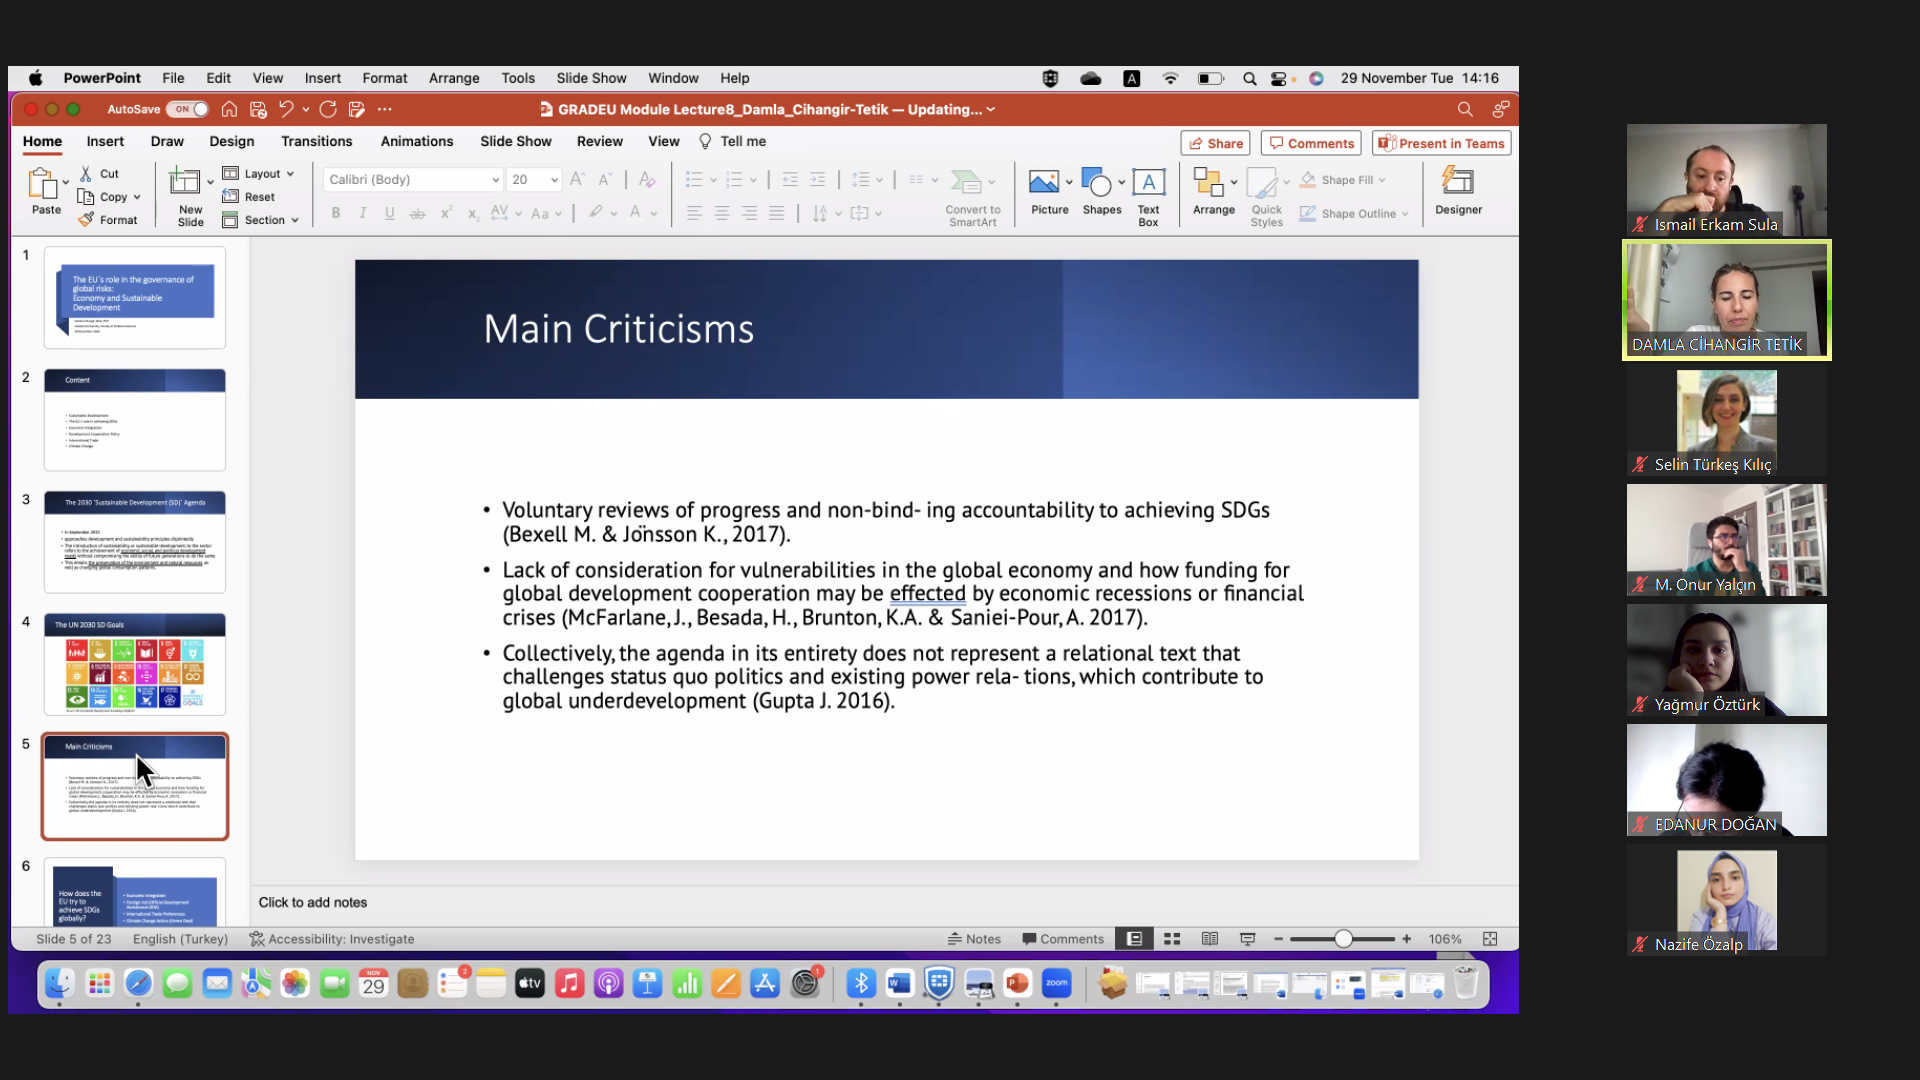Open the Shapes gallery icon
The image size is (1920, 1080).
click(1096, 183)
